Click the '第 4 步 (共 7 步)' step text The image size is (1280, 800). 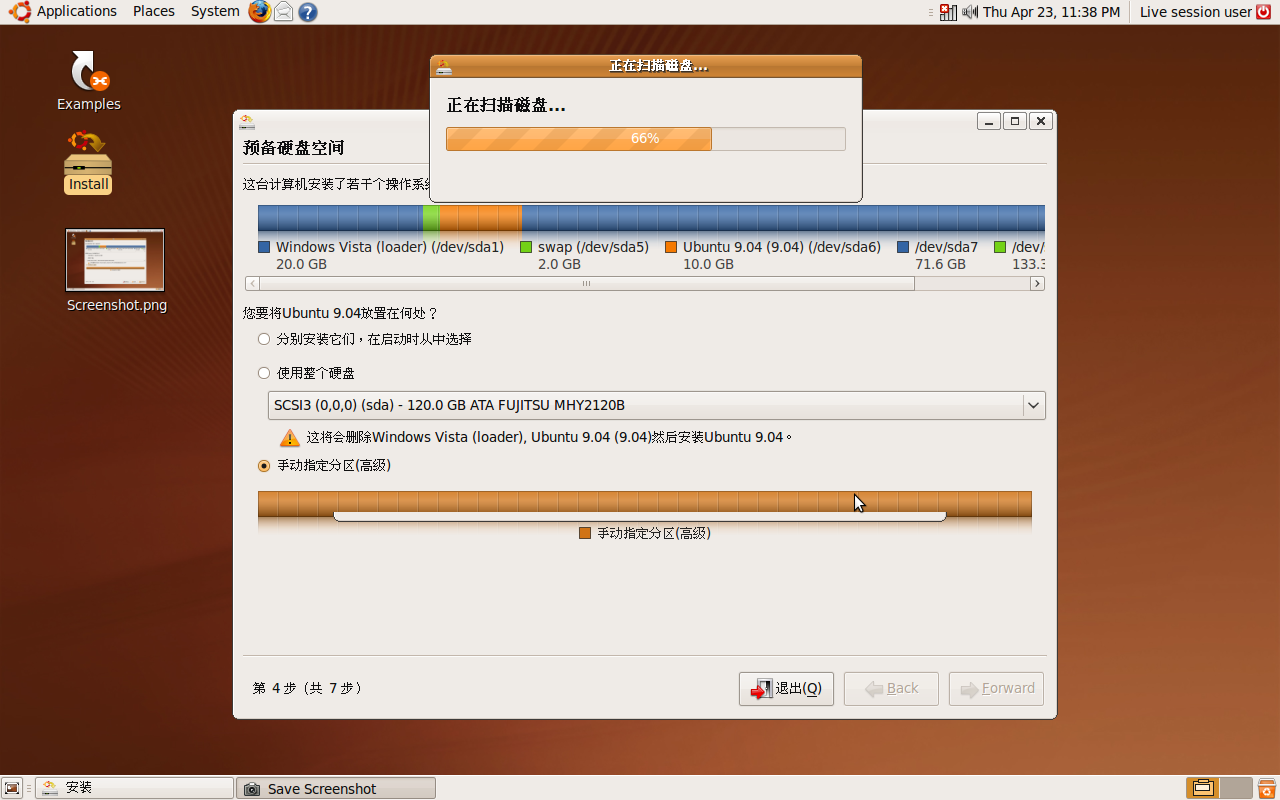[307, 688]
